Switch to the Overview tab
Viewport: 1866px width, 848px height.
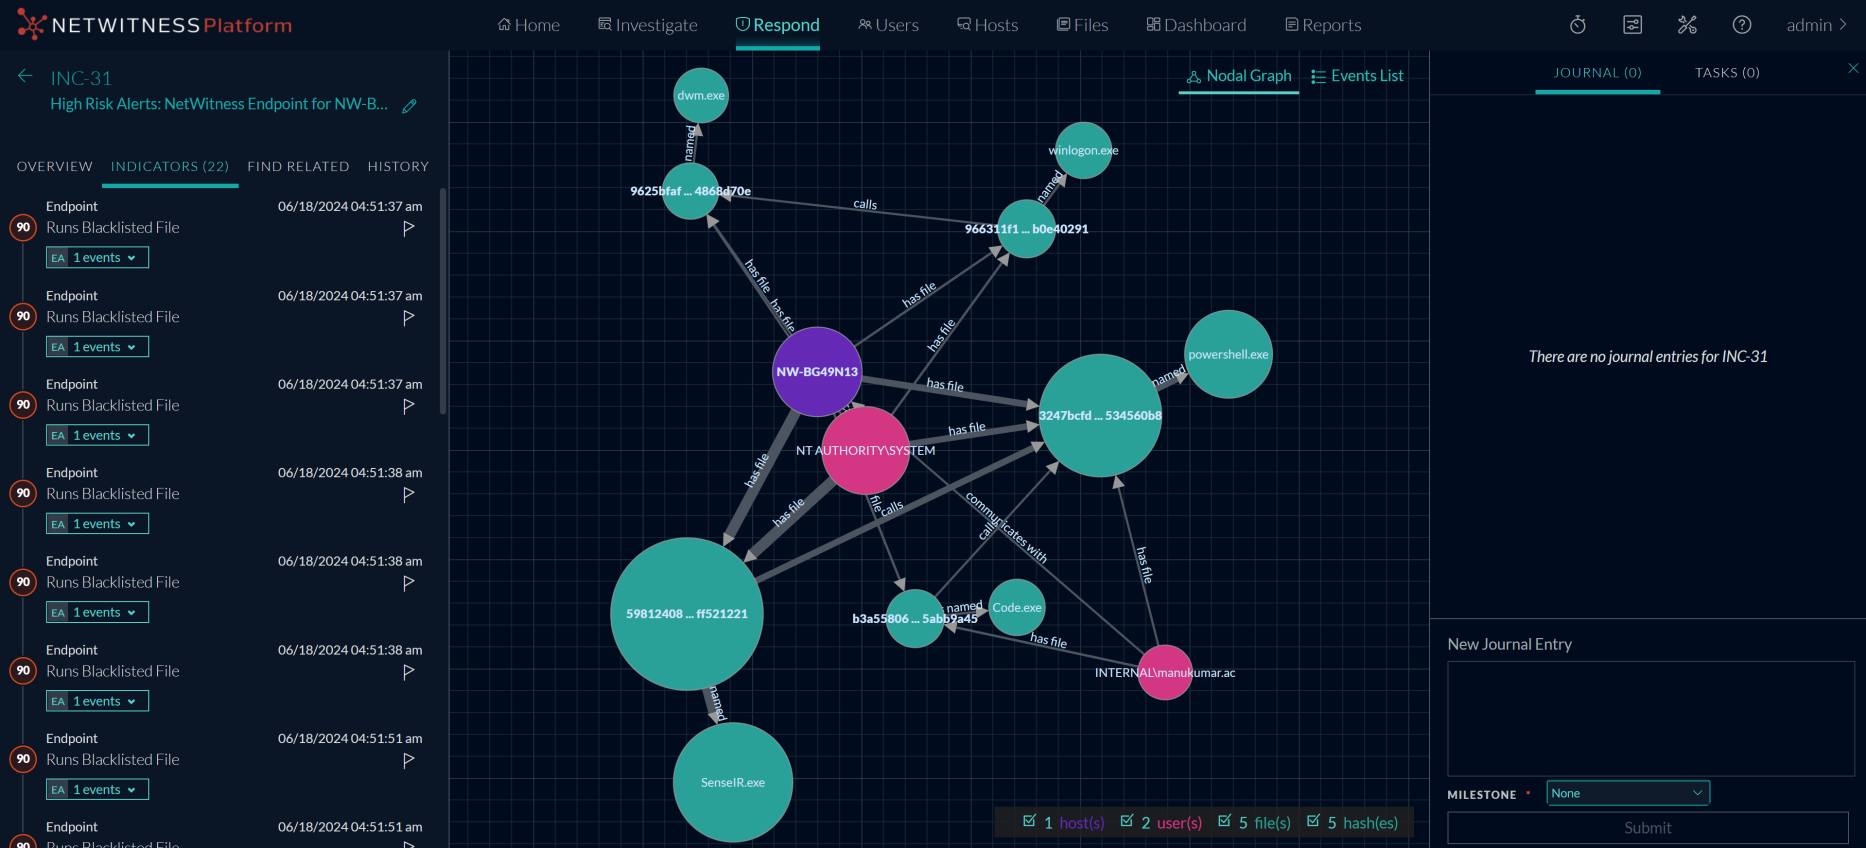point(55,166)
